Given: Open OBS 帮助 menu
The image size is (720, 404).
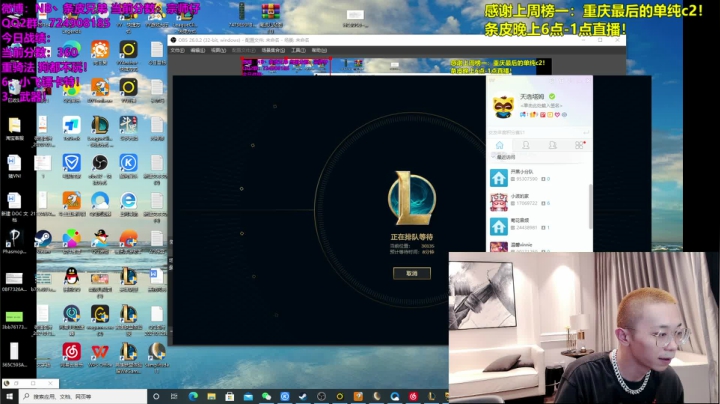Looking at the screenshot, I should click(319, 50).
